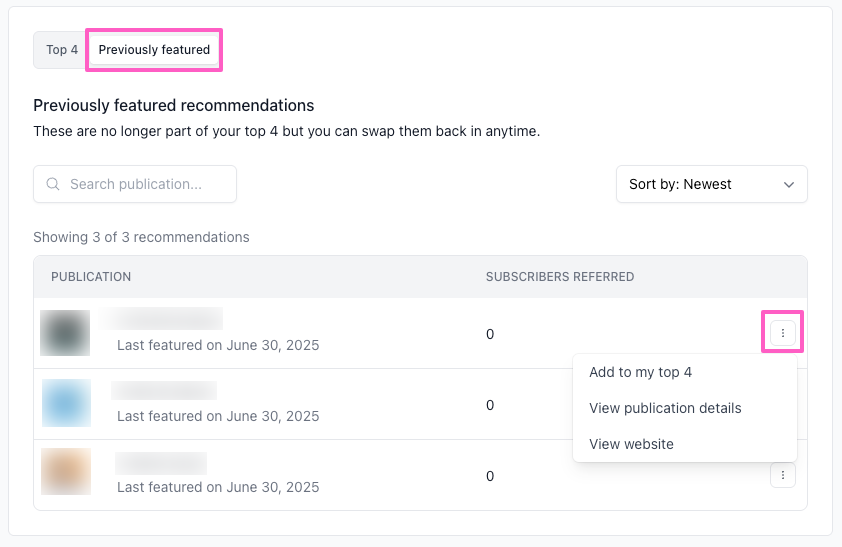Image resolution: width=842 pixels, height=547 pixels.
Task: Click the Showing 3 of 3 recommendations text
Action: coord(141,237)
